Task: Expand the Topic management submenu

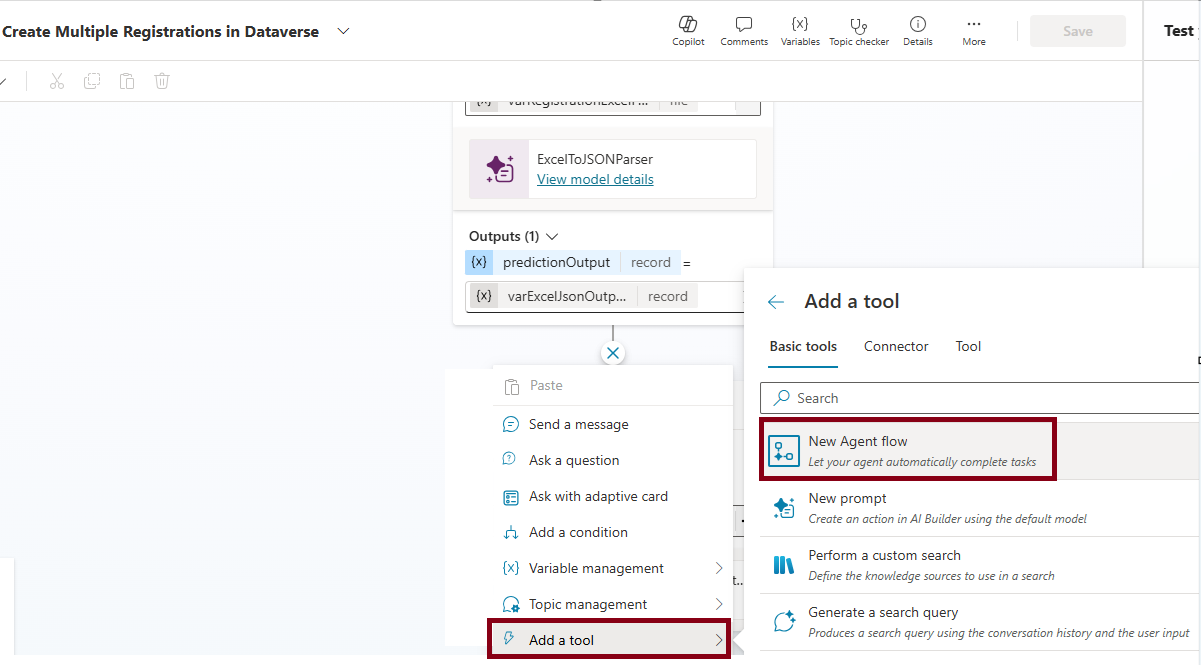Action: click(719, 604)
